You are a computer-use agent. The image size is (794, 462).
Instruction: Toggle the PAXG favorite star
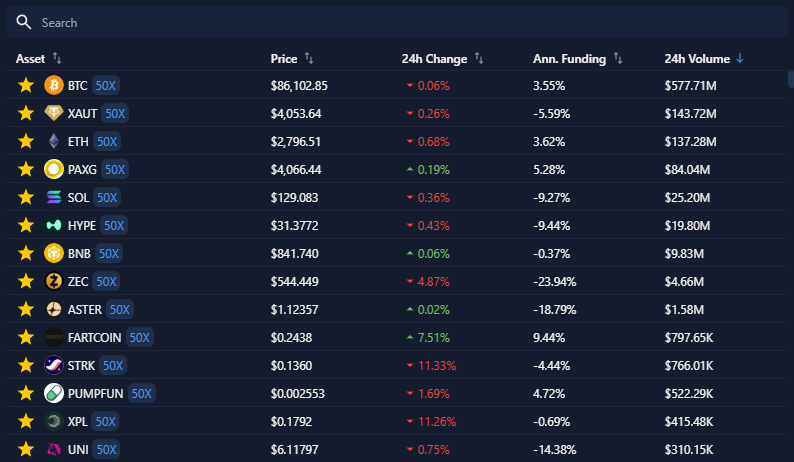(26, 169)
